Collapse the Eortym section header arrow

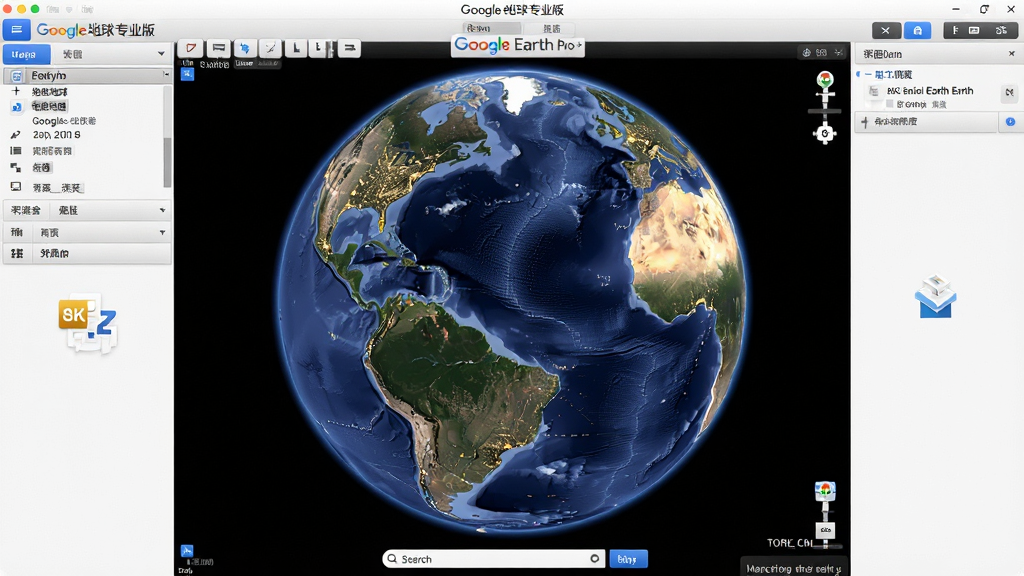[x=166, y=75]
